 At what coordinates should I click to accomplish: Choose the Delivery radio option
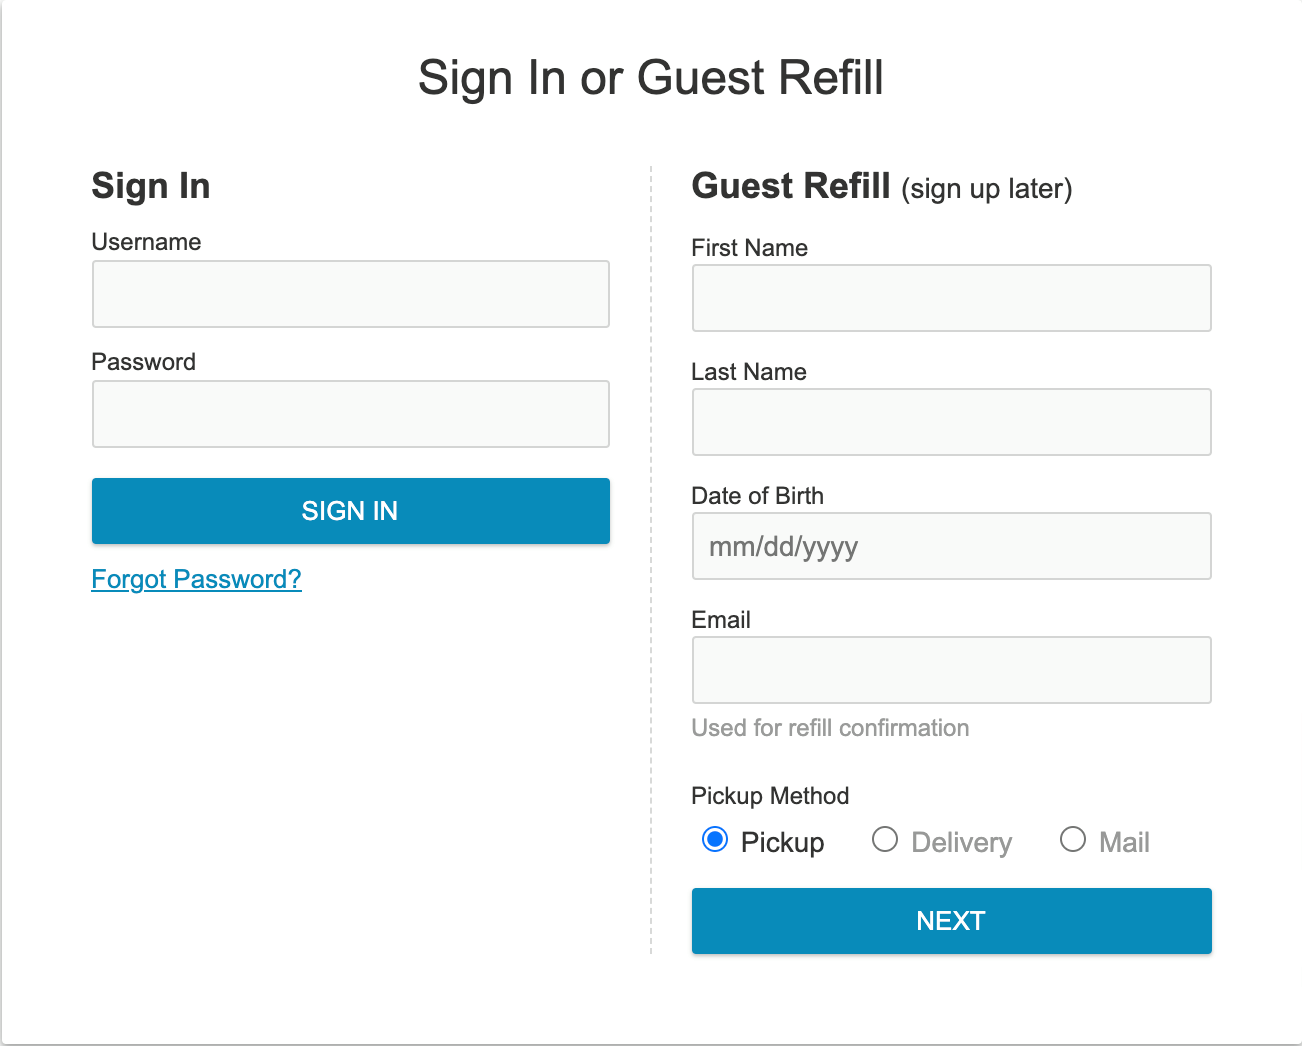coord(885,840)
